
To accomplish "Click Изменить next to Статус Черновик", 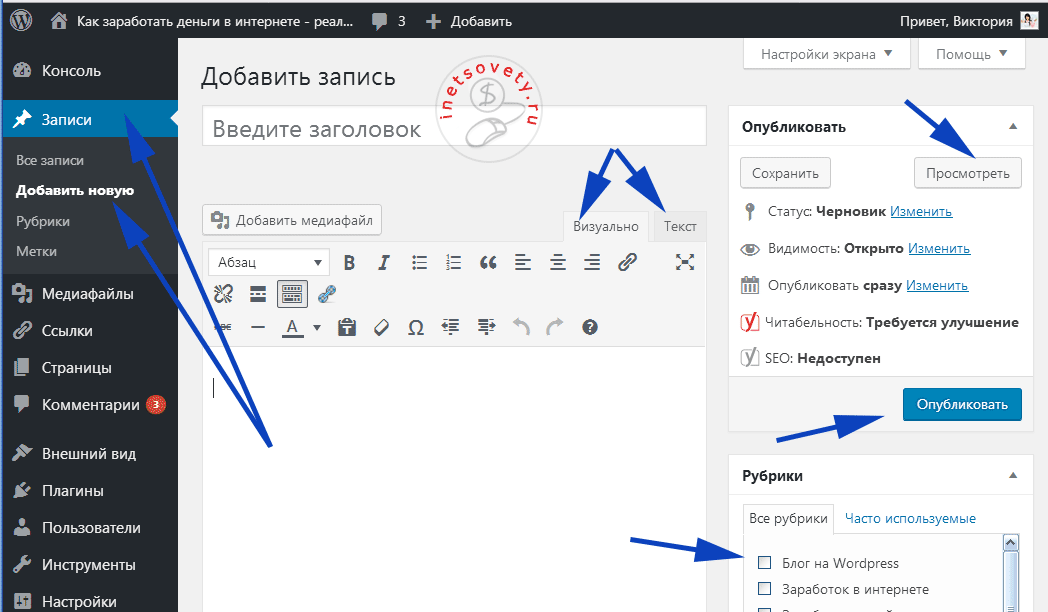I will [922, 211].
